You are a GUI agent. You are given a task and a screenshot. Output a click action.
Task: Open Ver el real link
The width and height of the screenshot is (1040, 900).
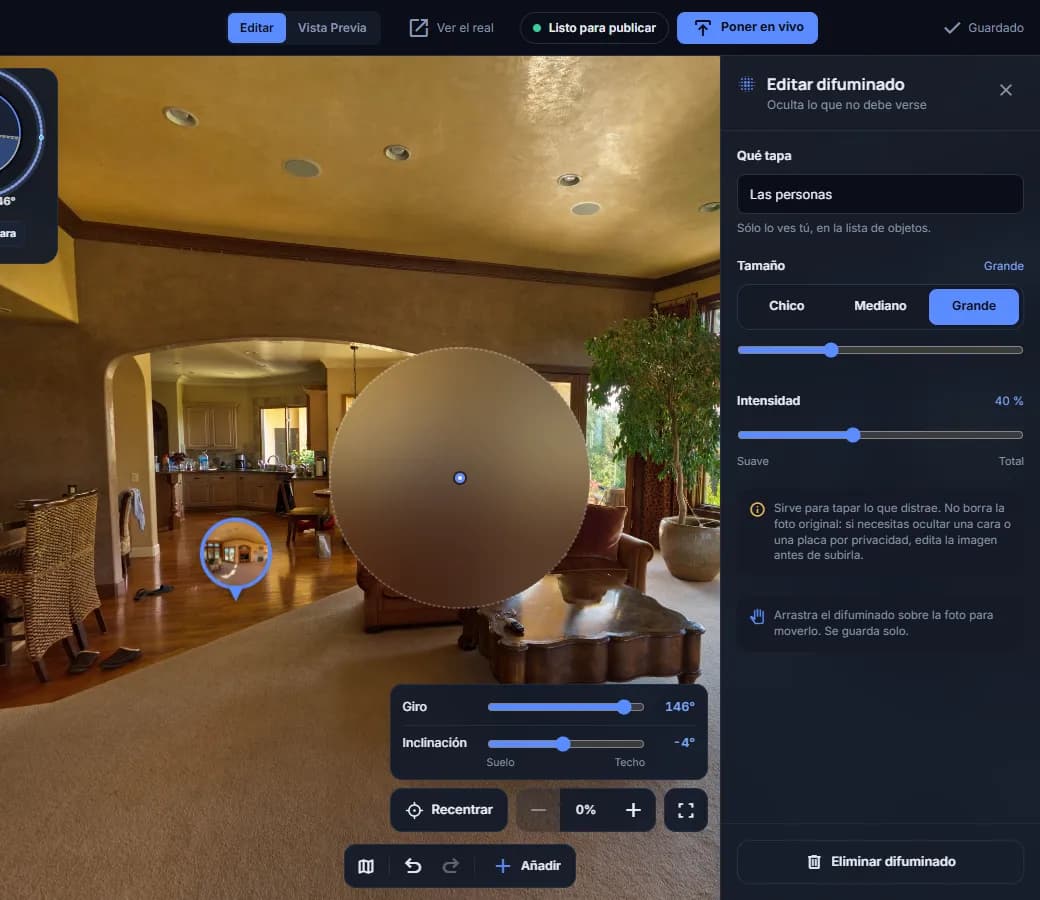click(452, 28)
